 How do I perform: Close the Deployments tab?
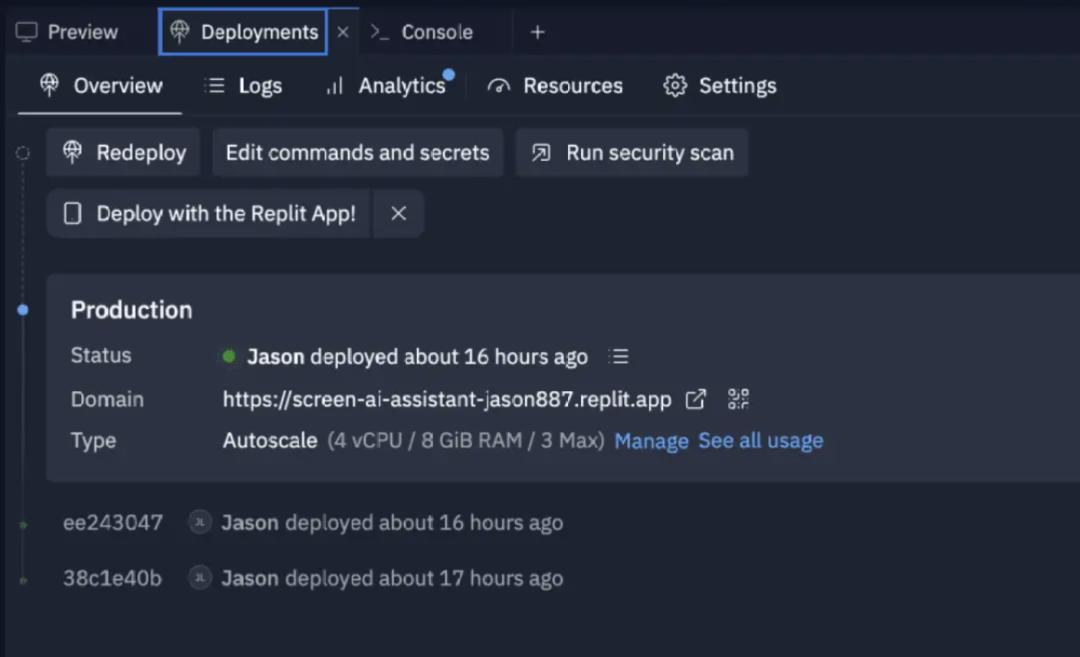pos(343,32)
